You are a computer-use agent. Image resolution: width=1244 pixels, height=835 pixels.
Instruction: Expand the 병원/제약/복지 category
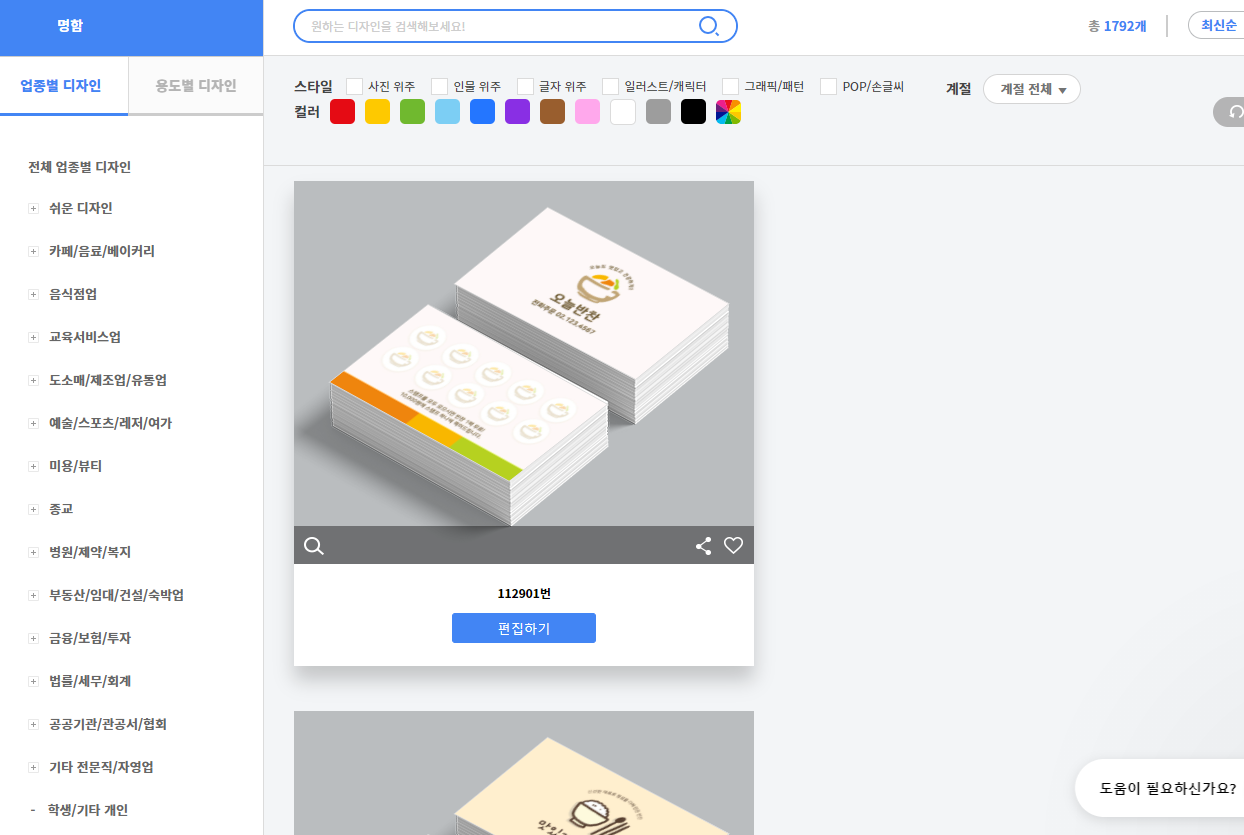(33, 552)
